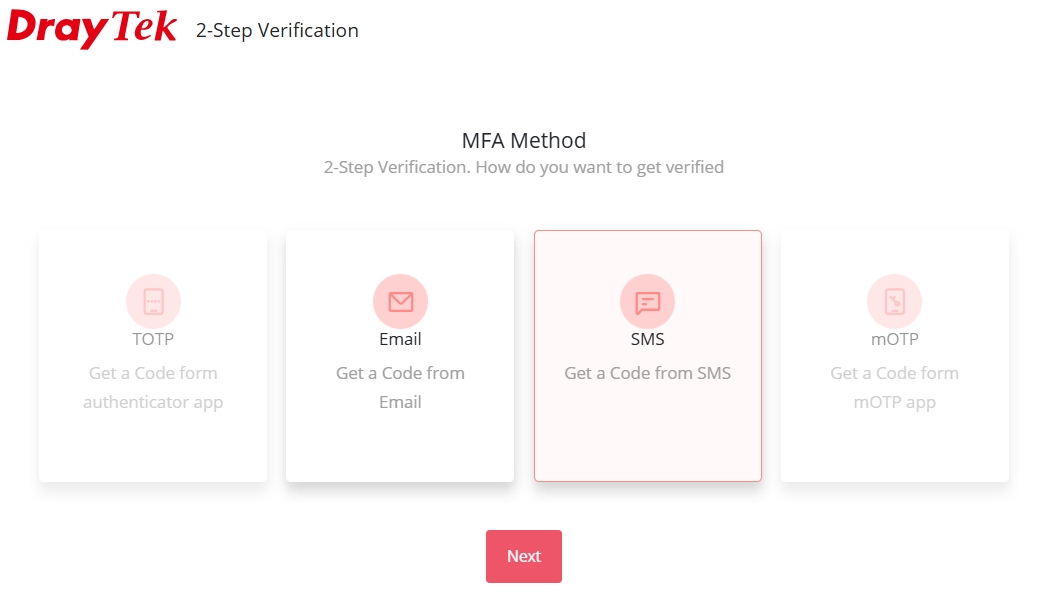Viewport: 1039px width, 602px height.
Task: Select the empty area of SMS card
Action: coord(647,437)
